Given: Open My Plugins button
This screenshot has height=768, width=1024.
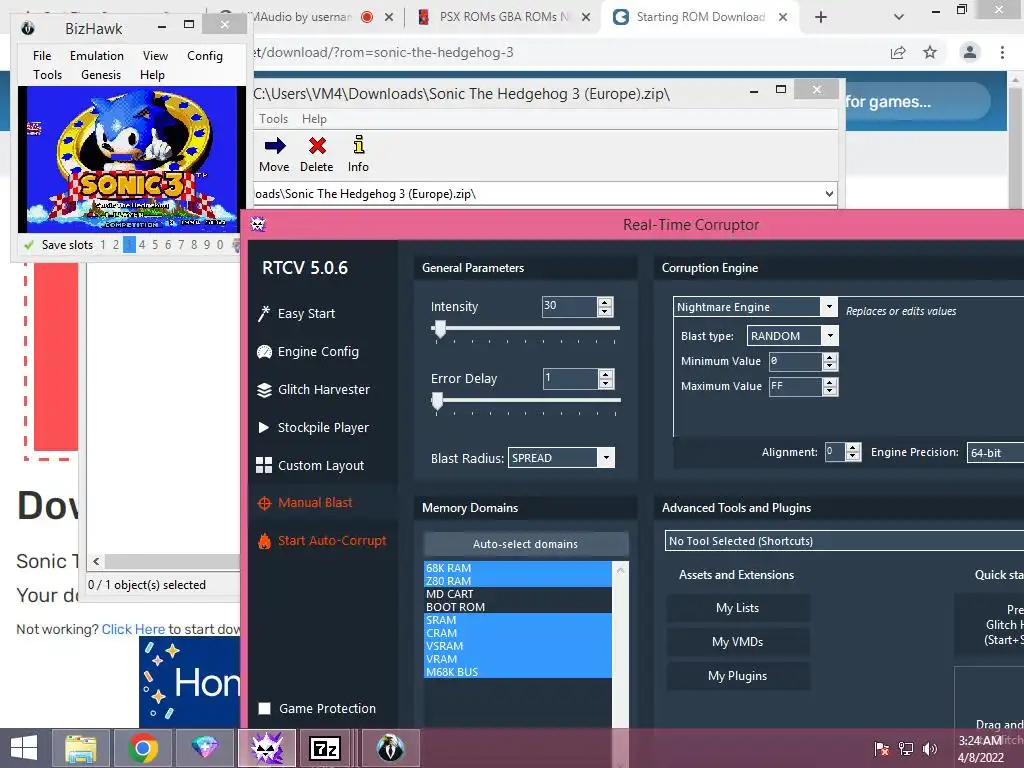Looking at the screenshot, I should tap(738, 676).
